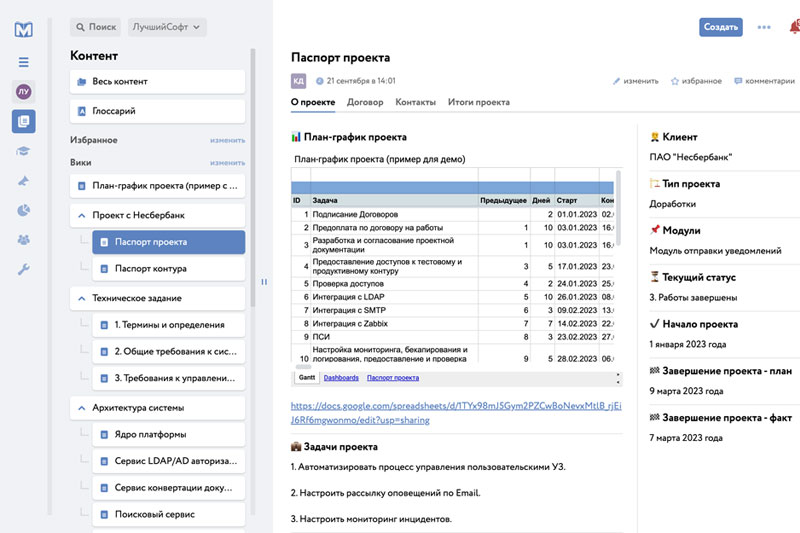
Task: Collapse the Техническое задание tree node
Action: pos(82,298)
